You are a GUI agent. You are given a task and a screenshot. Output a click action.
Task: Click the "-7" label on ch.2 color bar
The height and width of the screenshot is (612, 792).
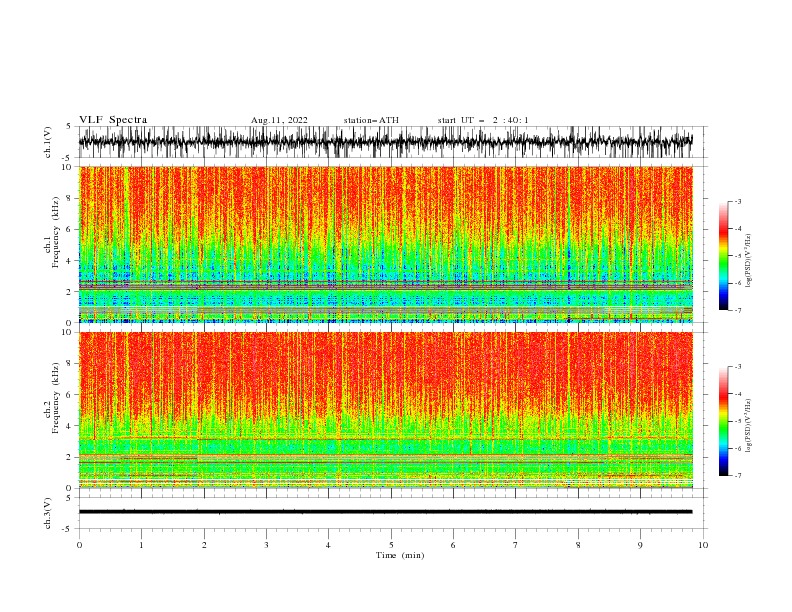pyautogui.click(x=737, y=476)
